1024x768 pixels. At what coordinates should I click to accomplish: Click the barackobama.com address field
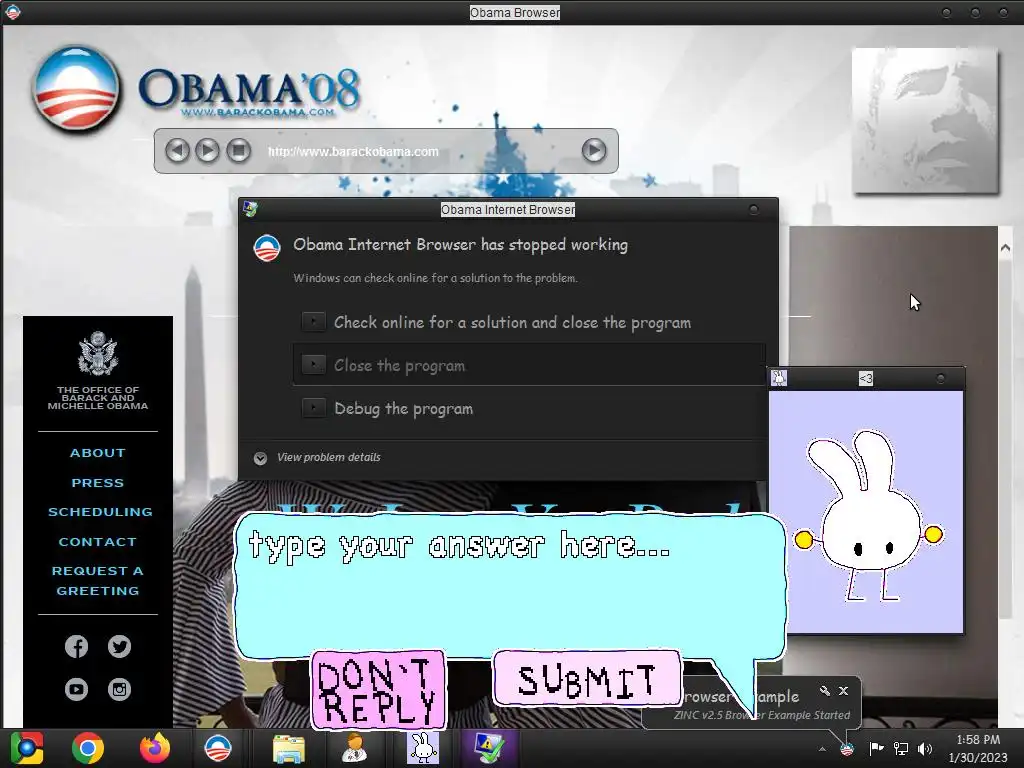[x=353, y=152]
